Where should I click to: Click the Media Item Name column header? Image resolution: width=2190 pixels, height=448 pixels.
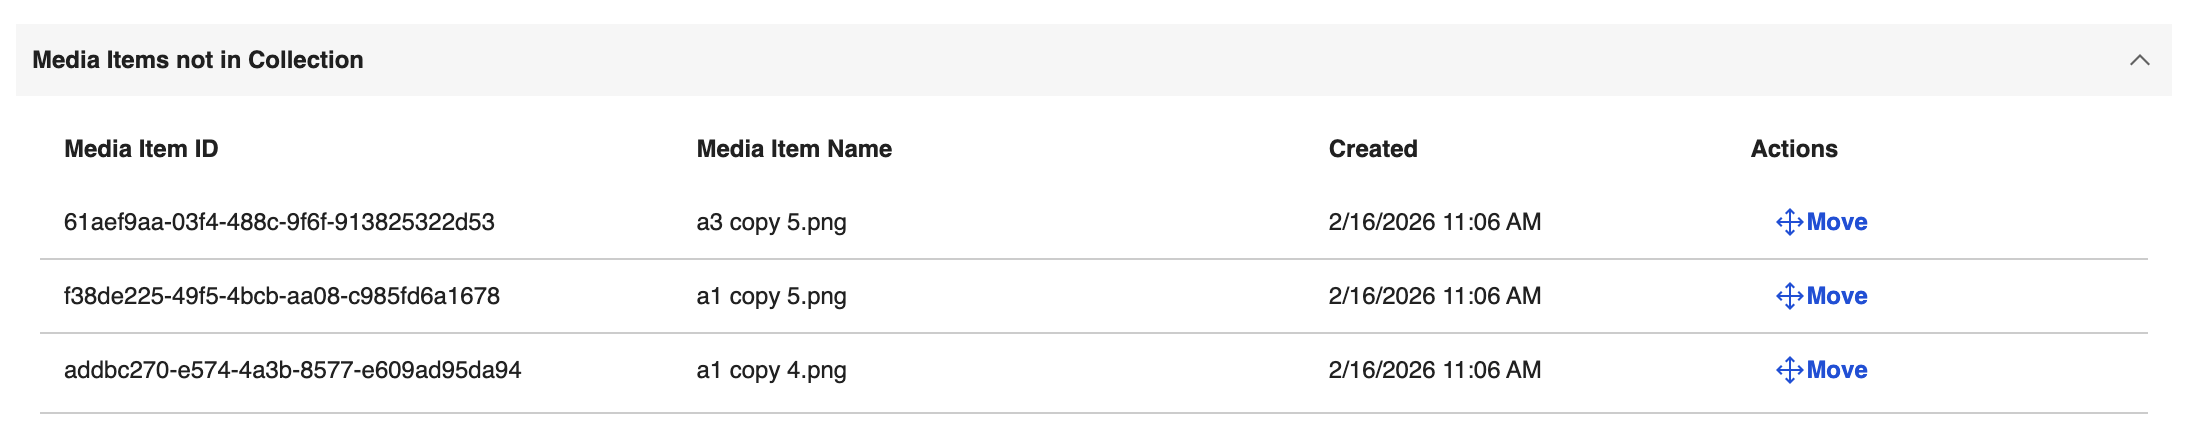click(794, 149)
